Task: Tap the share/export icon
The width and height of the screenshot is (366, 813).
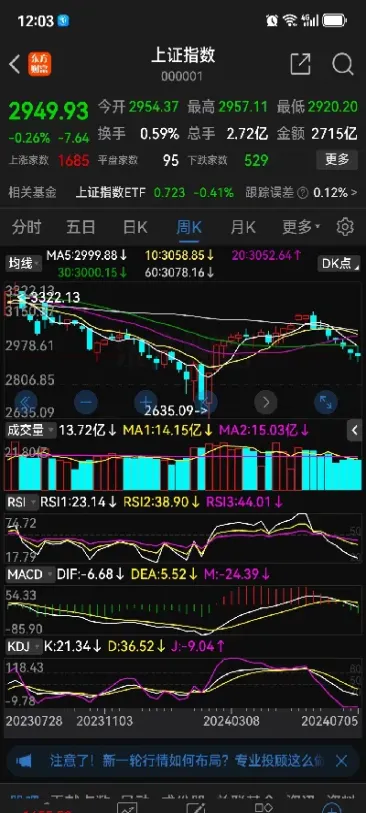Action: point(300,64)
